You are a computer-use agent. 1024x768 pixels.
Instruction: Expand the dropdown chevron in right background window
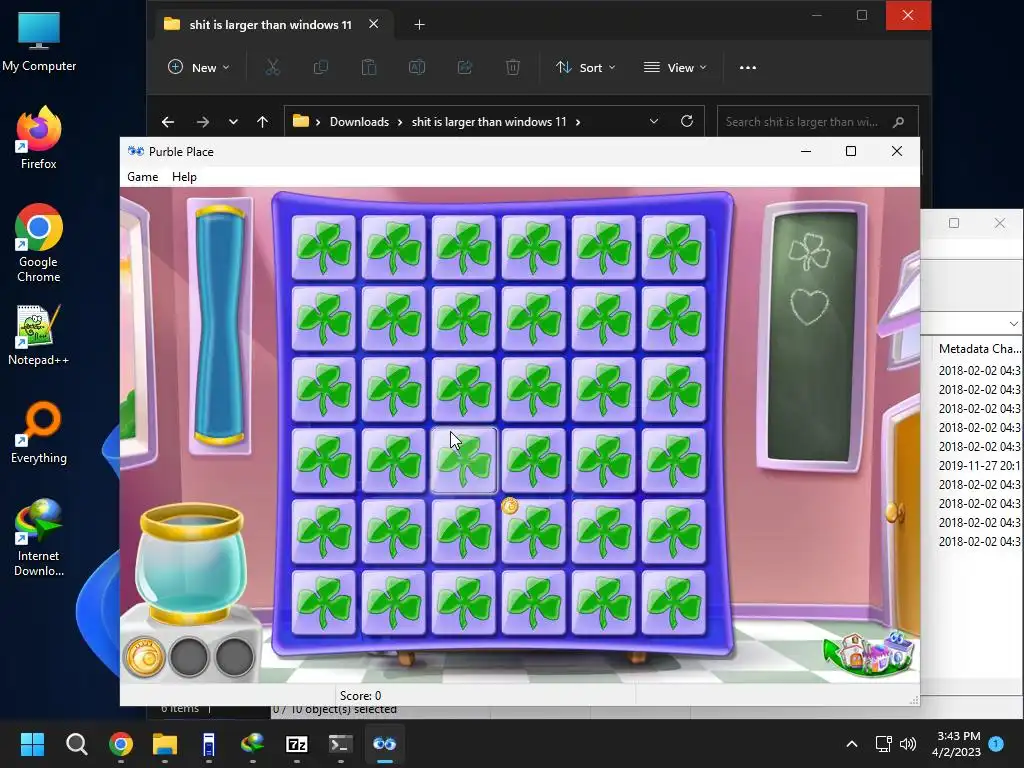click(x=1013, y=323)
